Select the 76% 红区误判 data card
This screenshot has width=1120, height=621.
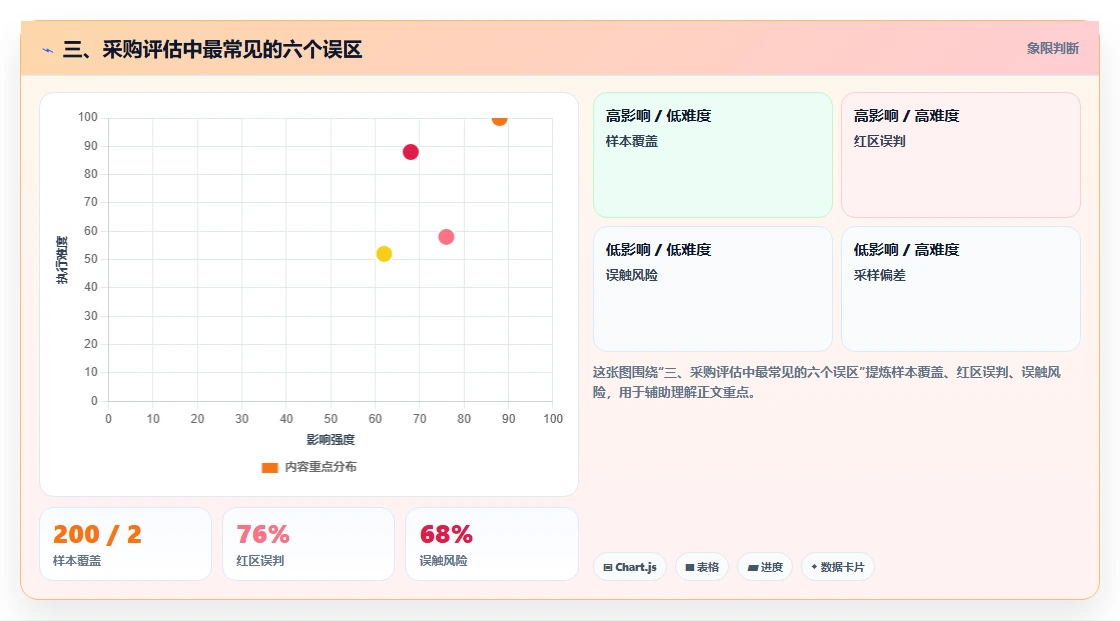(309, 544)
